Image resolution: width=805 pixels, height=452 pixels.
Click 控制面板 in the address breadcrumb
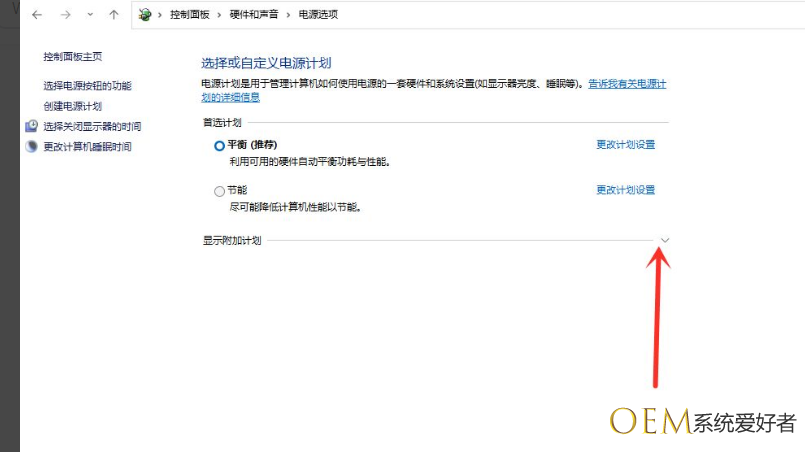188,15
